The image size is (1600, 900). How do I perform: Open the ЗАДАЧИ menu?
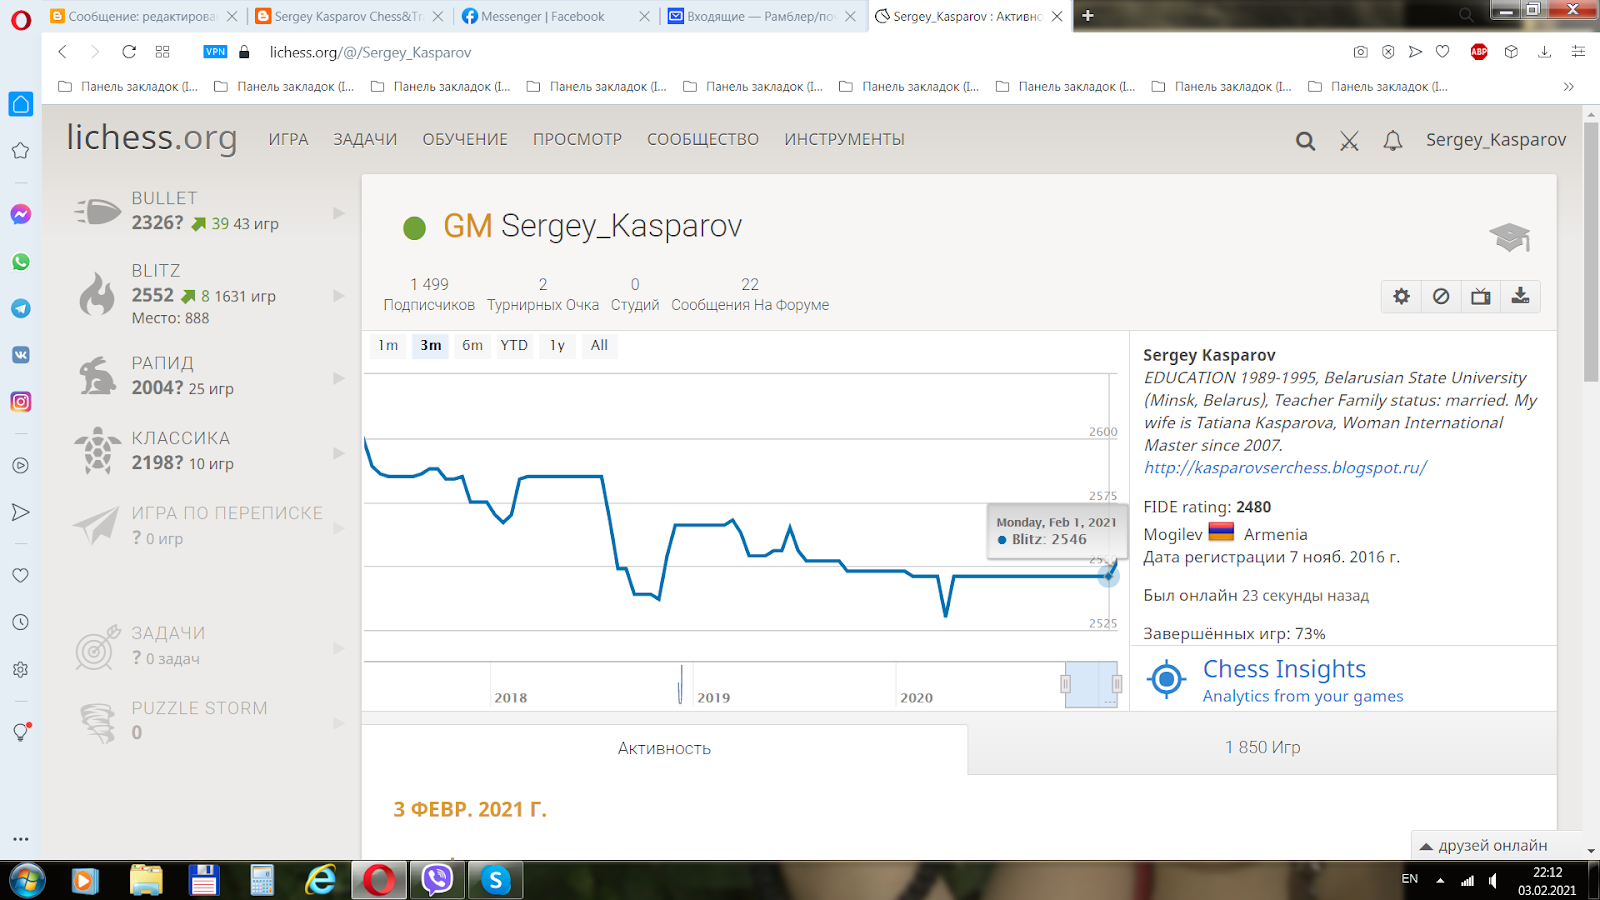point(365,139)
